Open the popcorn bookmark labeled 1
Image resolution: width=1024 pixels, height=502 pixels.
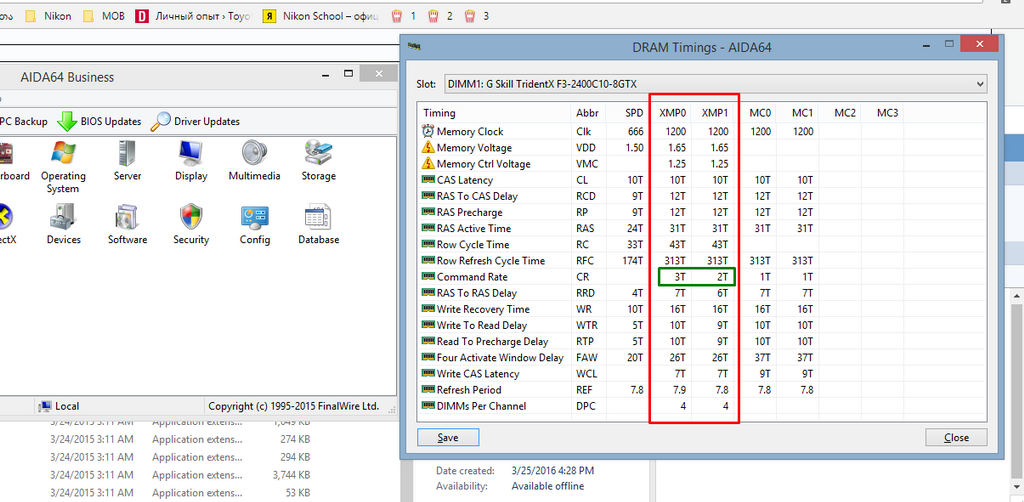pos(403,16)
